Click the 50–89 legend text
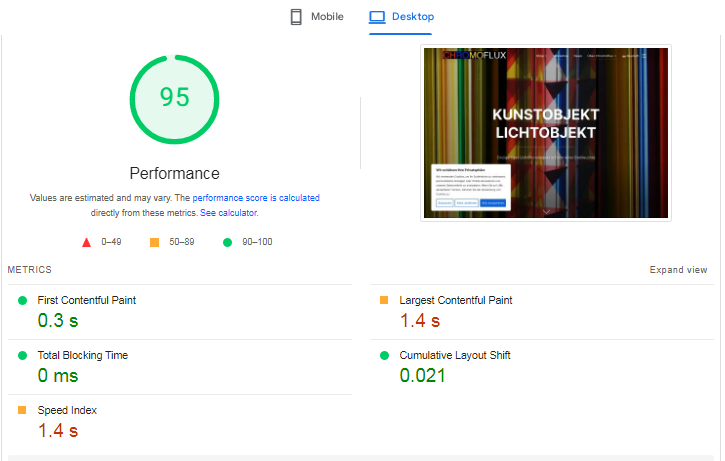 (182, 242)
